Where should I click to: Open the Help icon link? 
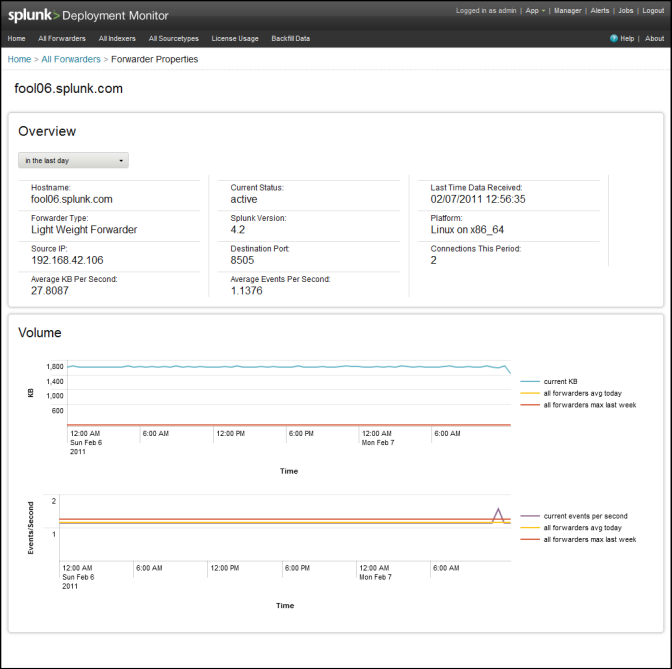pyautogui.click(x=614, y=39)
